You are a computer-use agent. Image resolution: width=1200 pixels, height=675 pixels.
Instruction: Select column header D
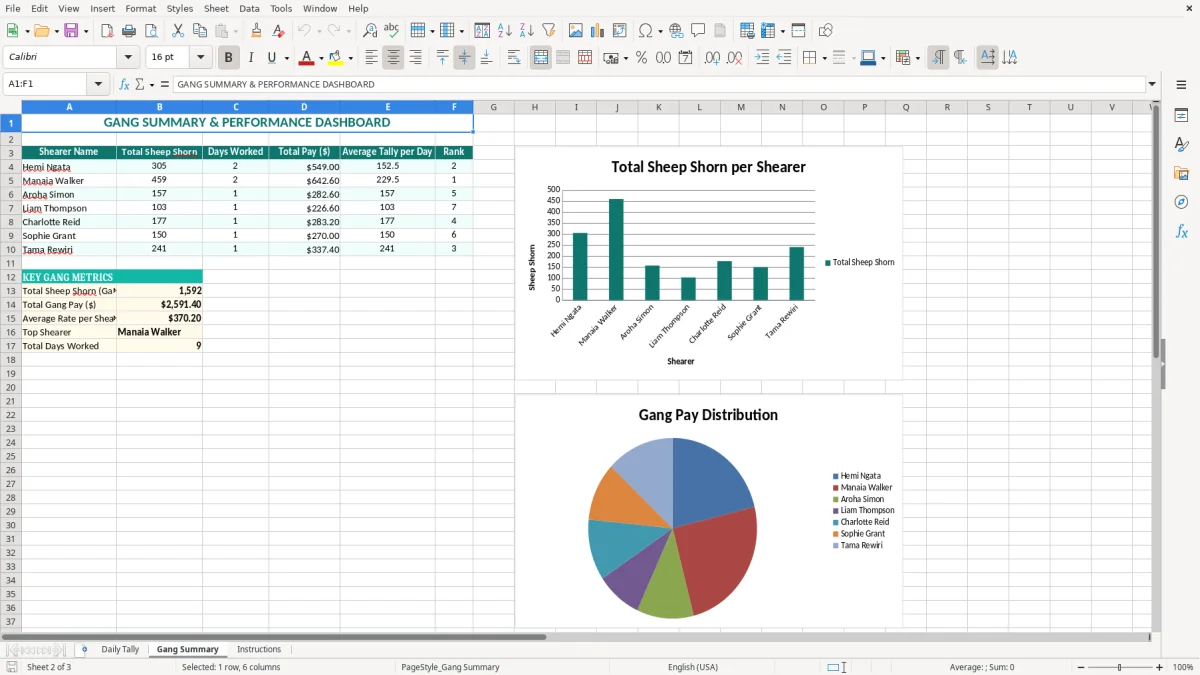(304, 107)
